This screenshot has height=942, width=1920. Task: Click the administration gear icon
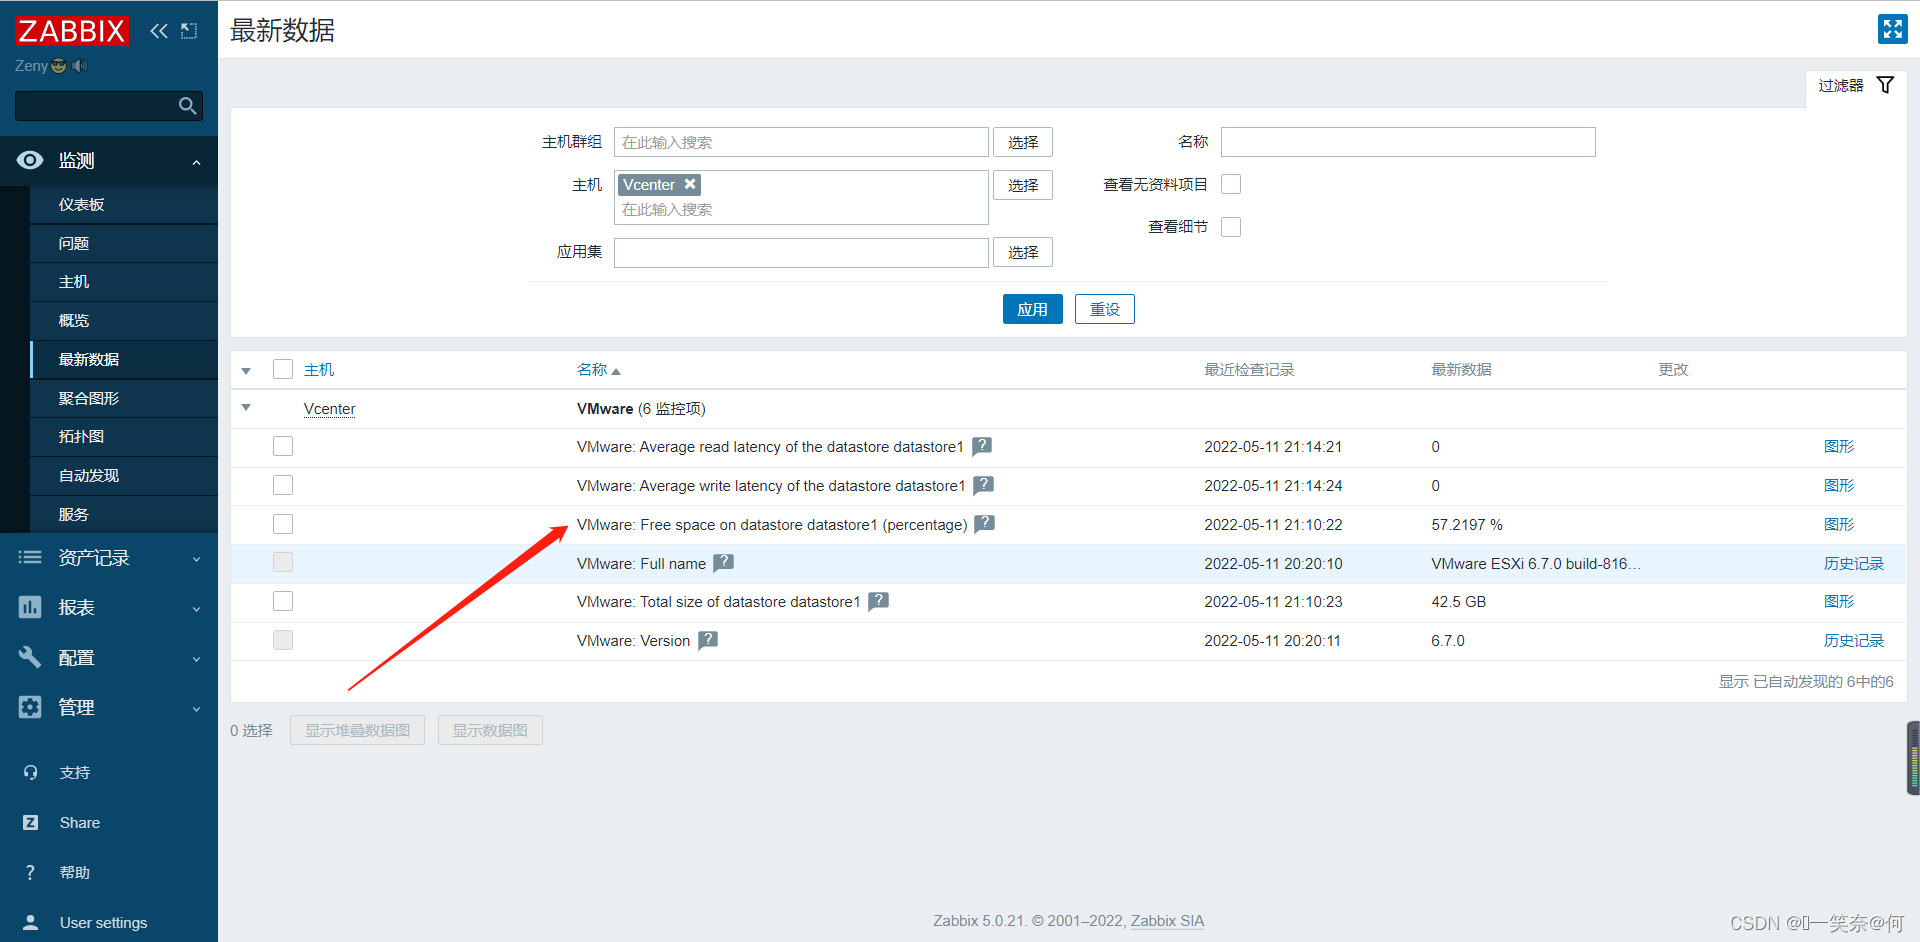30,707
